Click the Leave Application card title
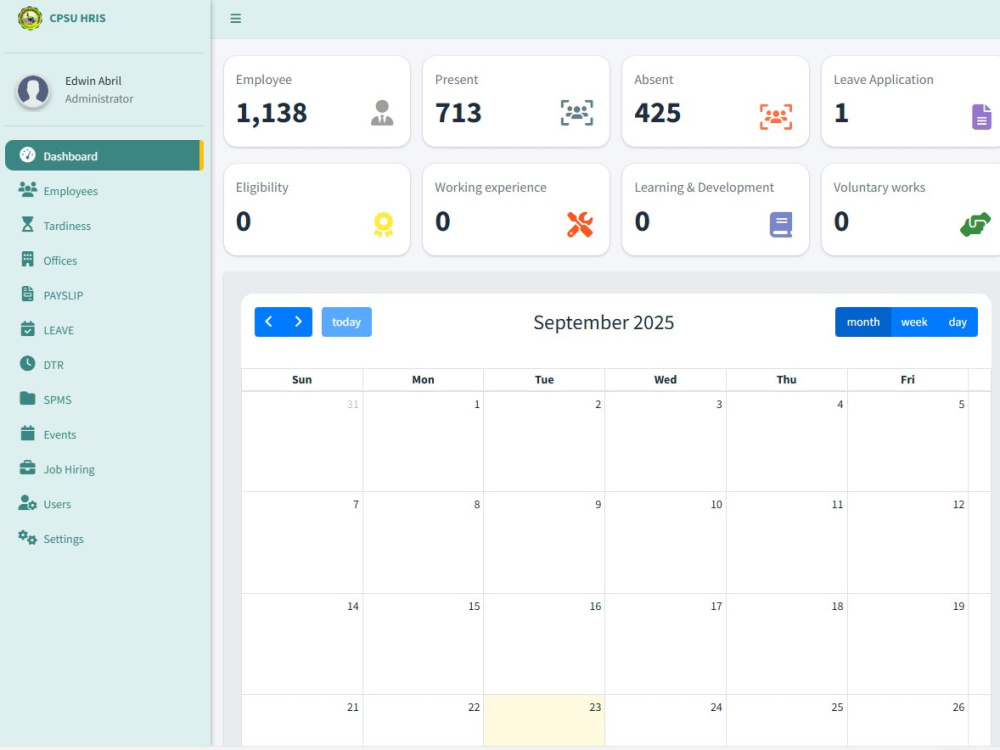This screenshot has width=1000, height=750. (x=883, y=80)
